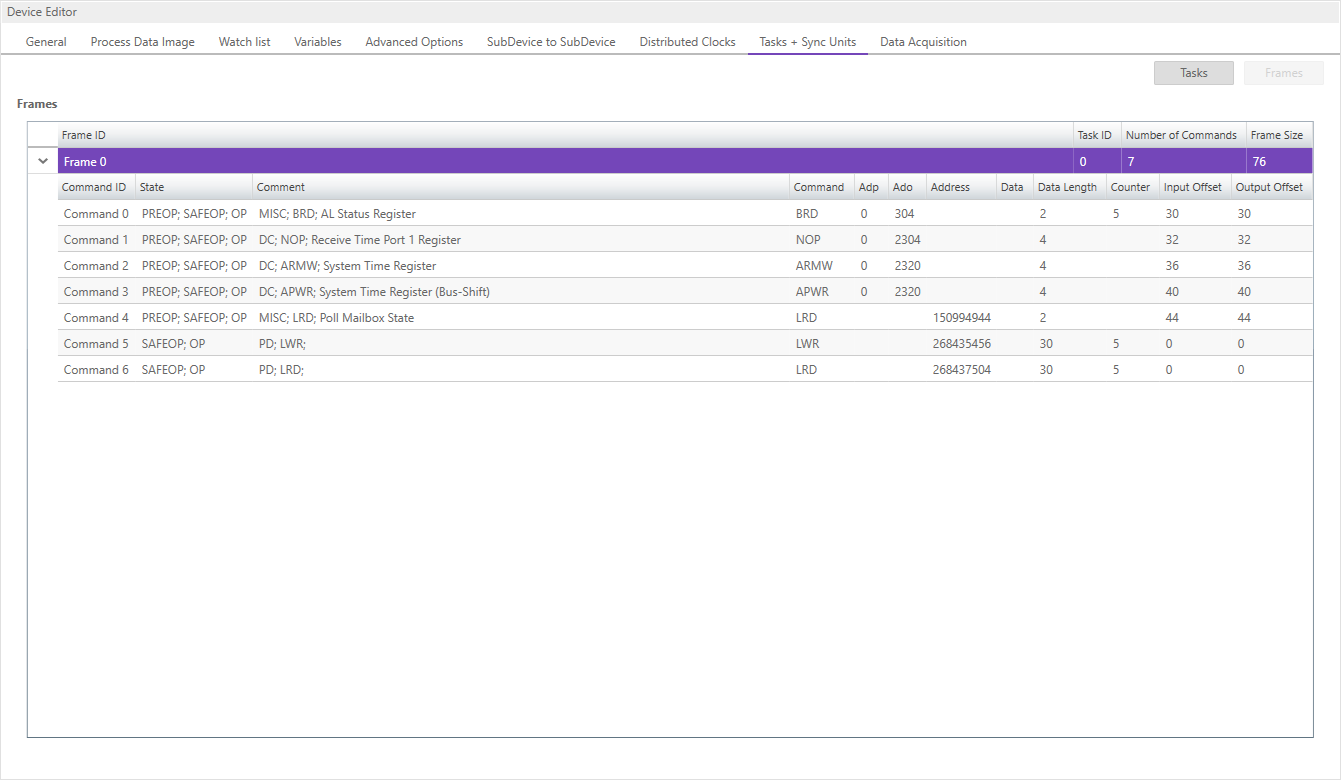Open the Data Acquisition tab
The width and height of the screenshot is (1341, 780).
pyautogui.click(x=922, y=42)
